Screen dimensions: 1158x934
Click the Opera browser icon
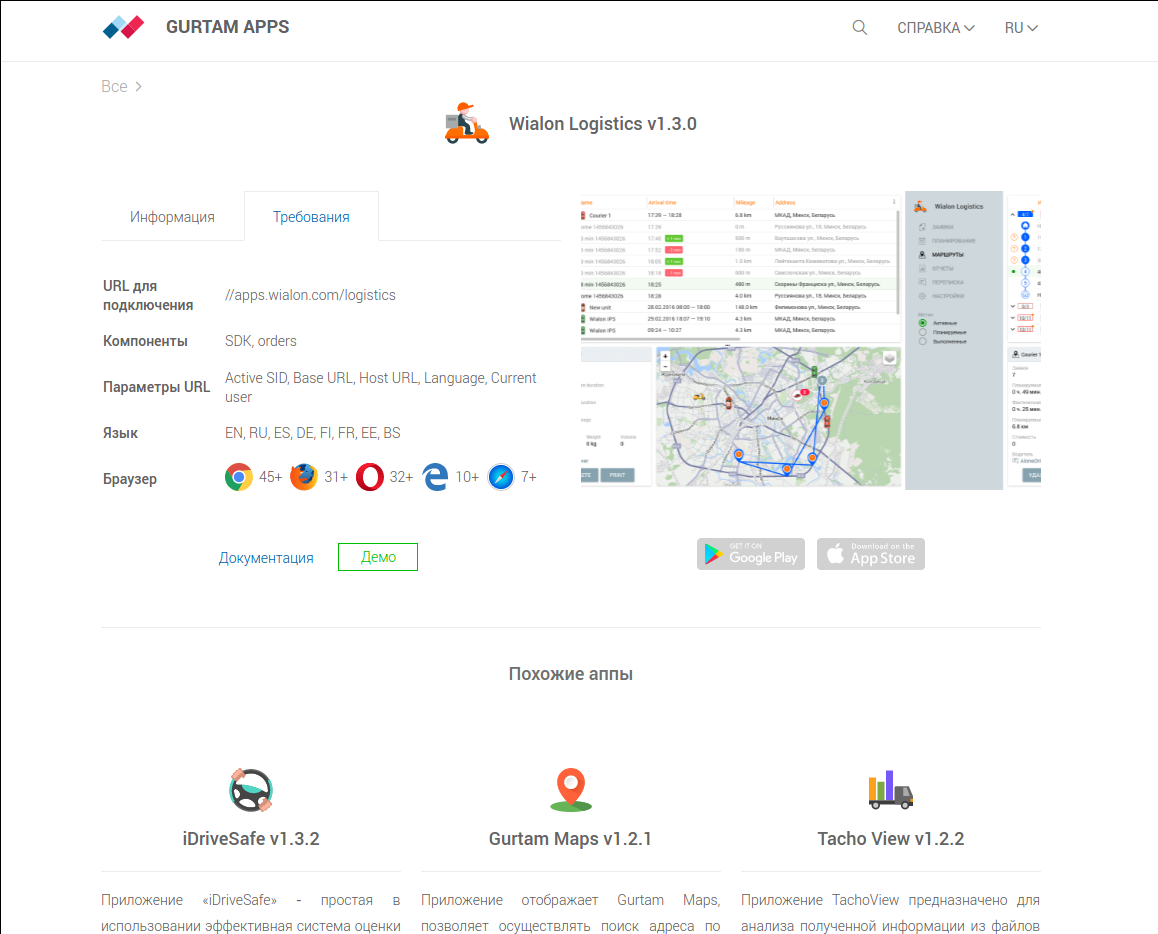pos(369,477)
